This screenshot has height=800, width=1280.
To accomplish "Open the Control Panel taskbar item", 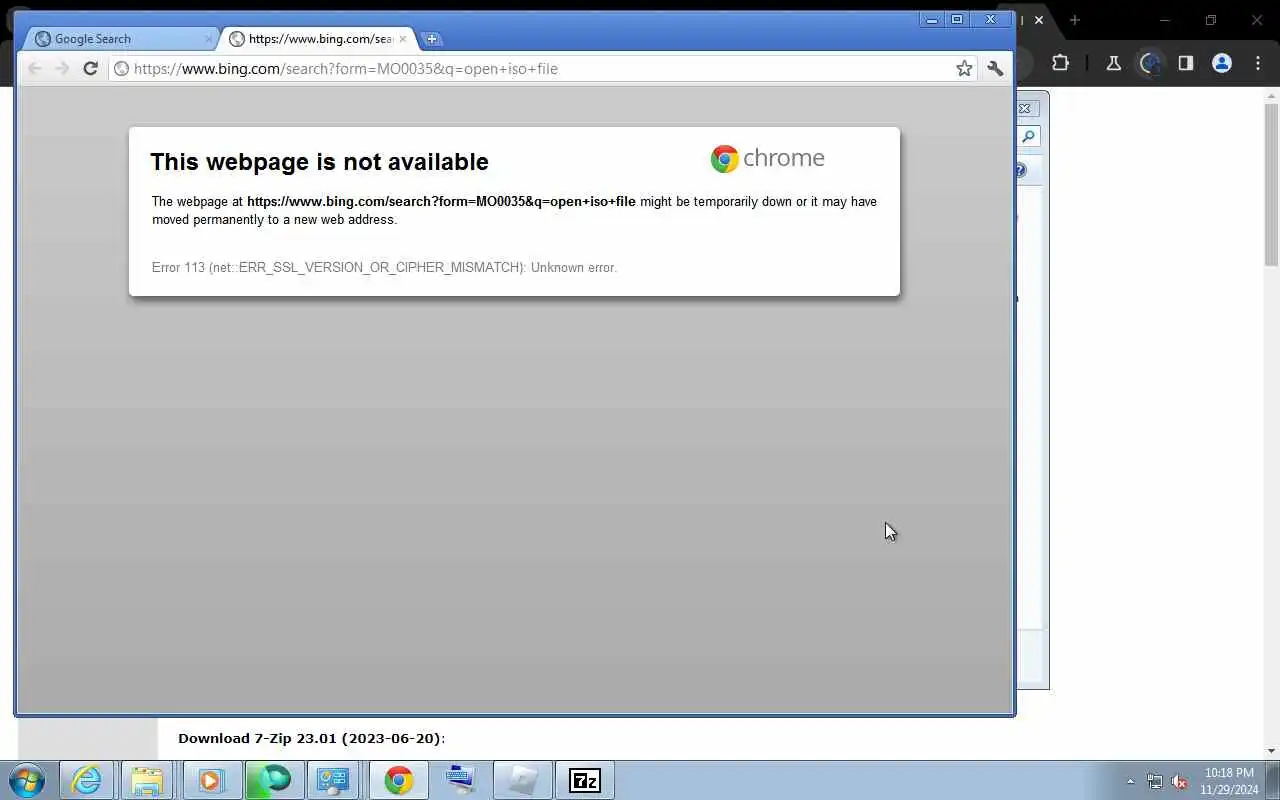I will [x=333, y=780].
